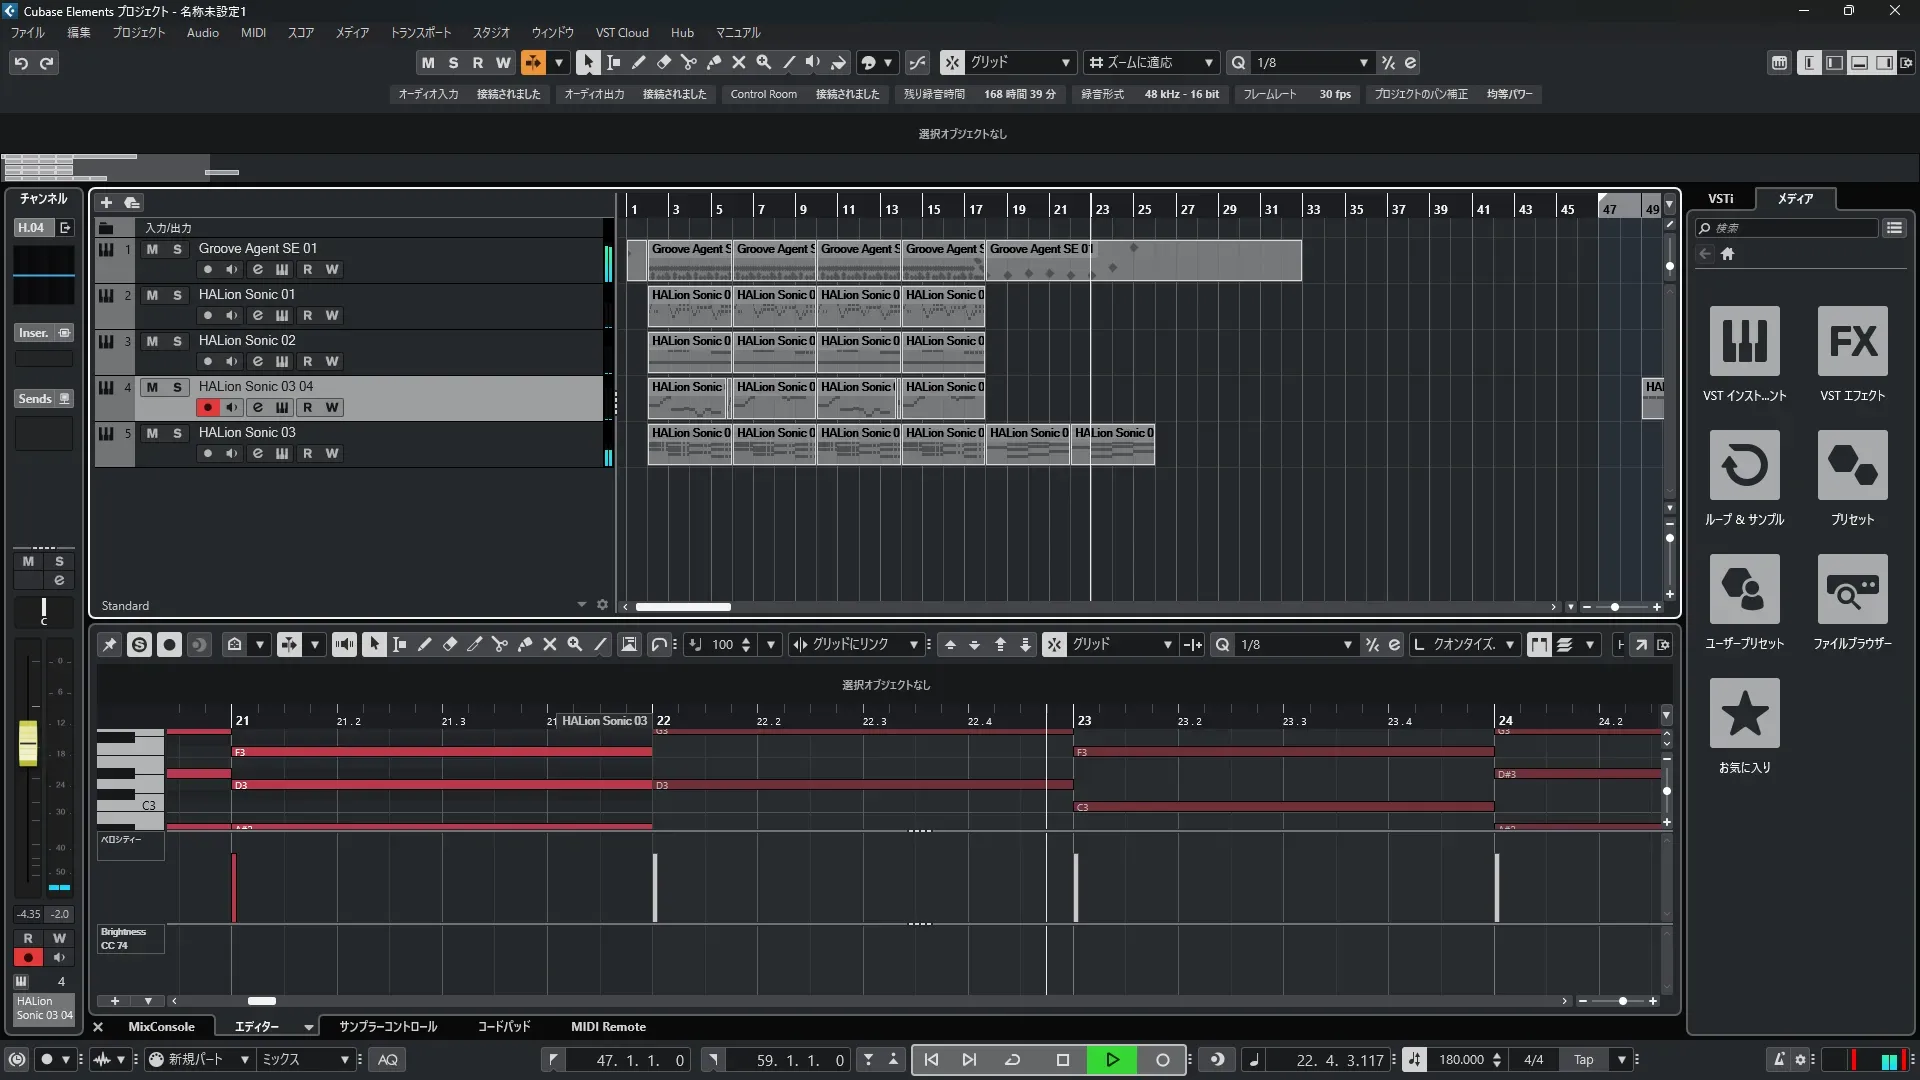Click the Tap tempo button

point(1583,1059)
